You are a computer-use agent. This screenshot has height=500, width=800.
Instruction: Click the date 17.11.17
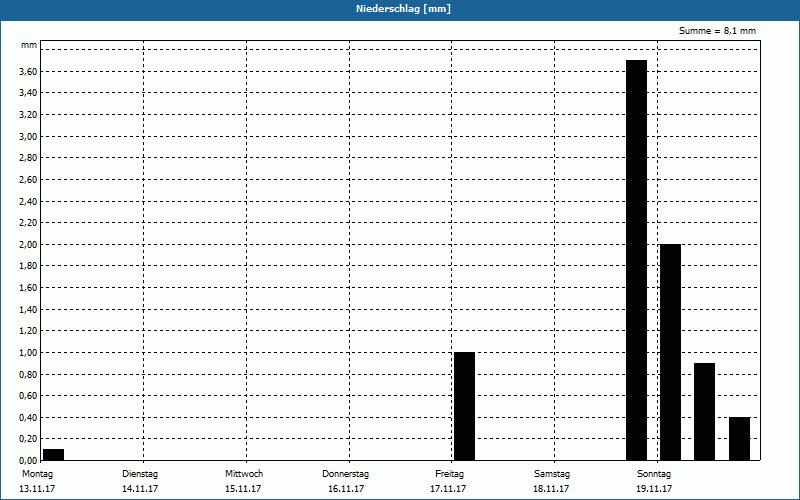[448, 489]
